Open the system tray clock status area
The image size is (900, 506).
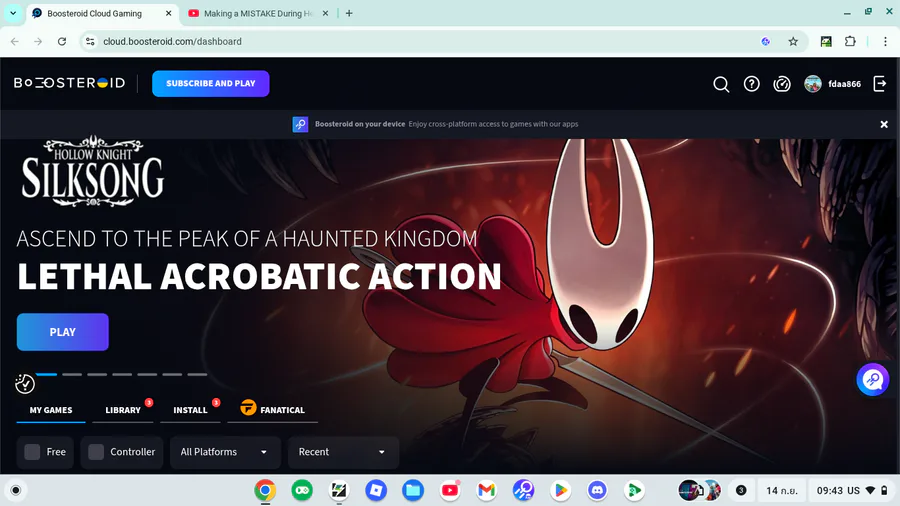[852, 491]
